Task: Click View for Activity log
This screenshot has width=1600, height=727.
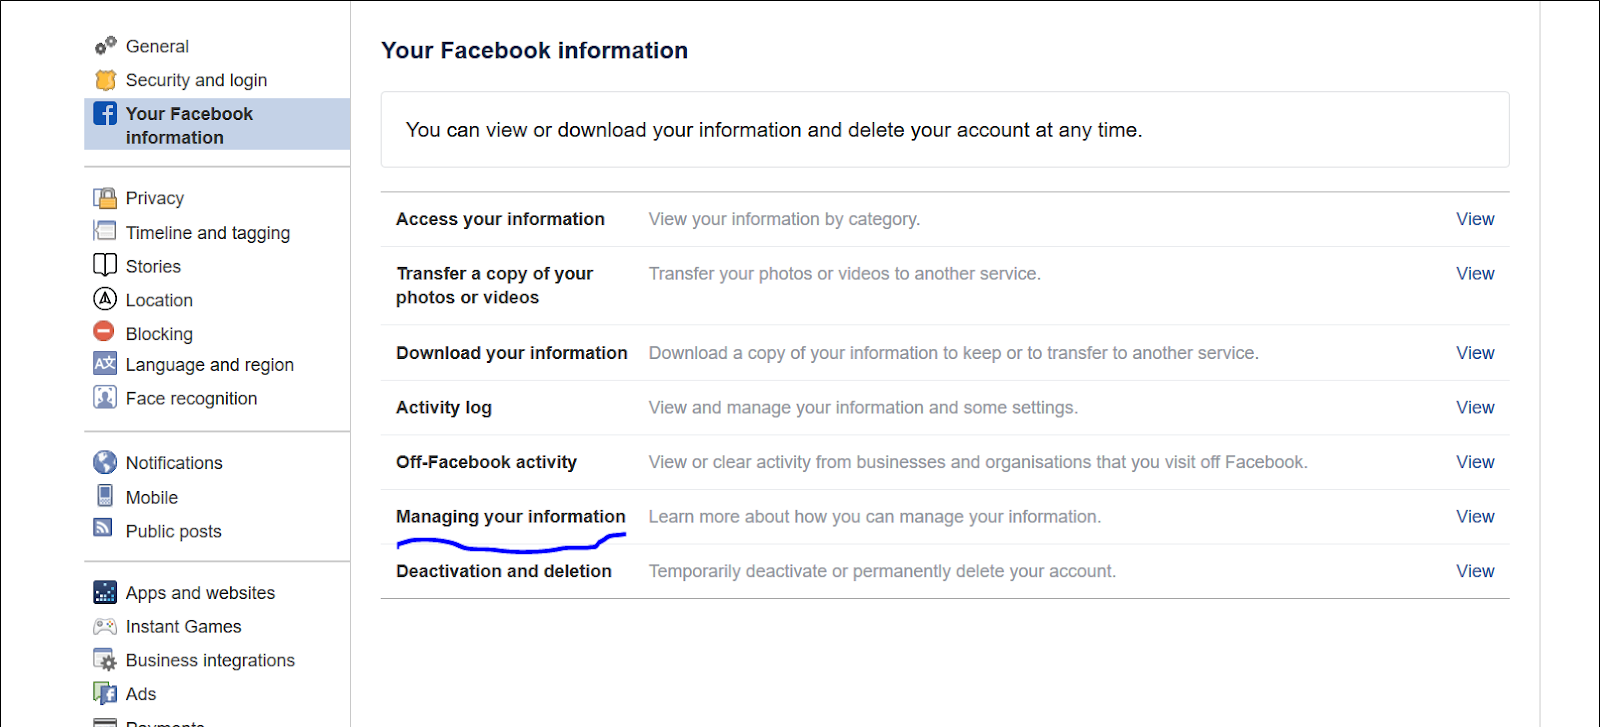Action: coord(1475,407)
